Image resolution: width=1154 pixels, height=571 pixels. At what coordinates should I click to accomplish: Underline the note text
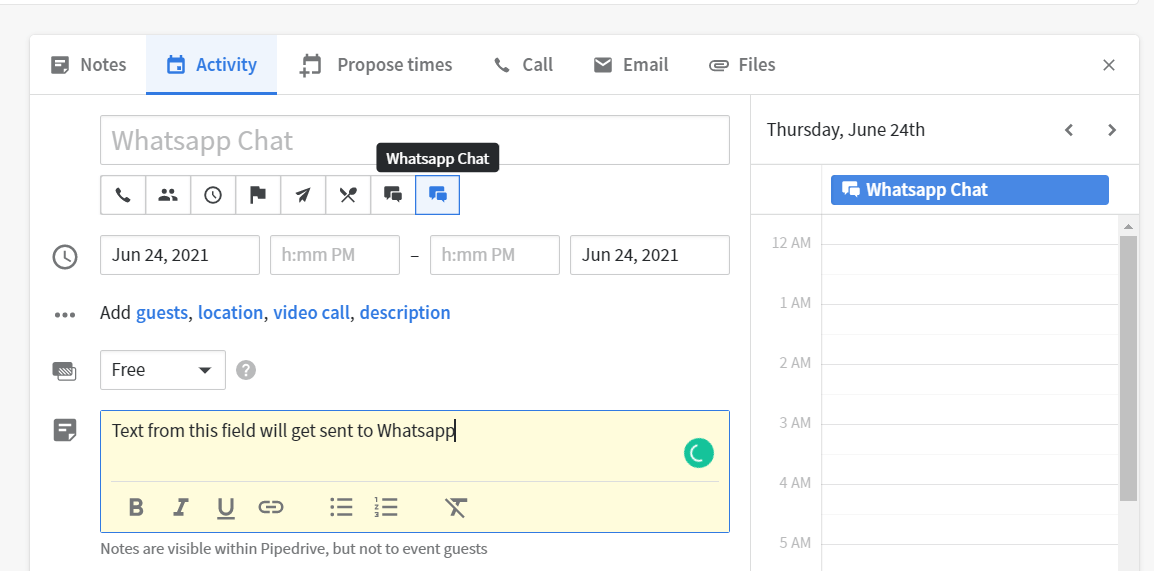(226, 508)
